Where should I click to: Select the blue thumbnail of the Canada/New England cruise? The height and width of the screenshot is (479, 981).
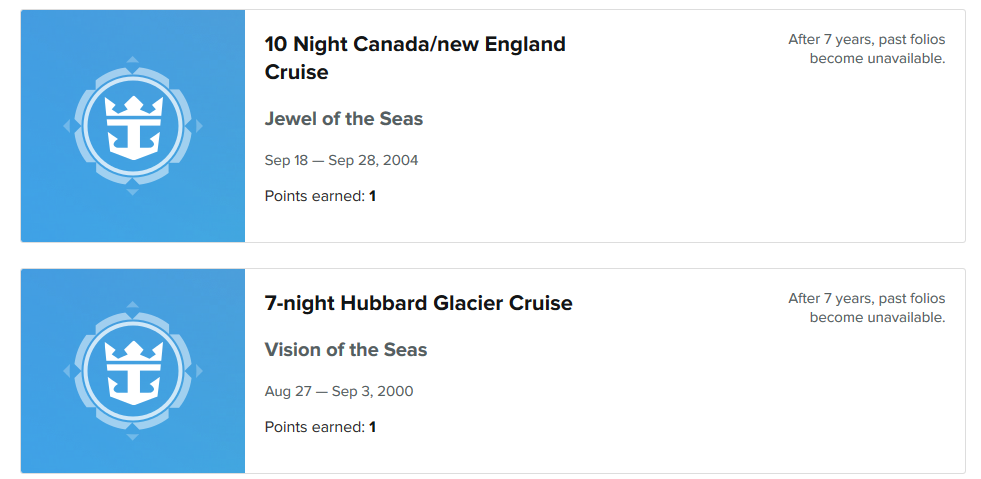[x=133, y=126]
